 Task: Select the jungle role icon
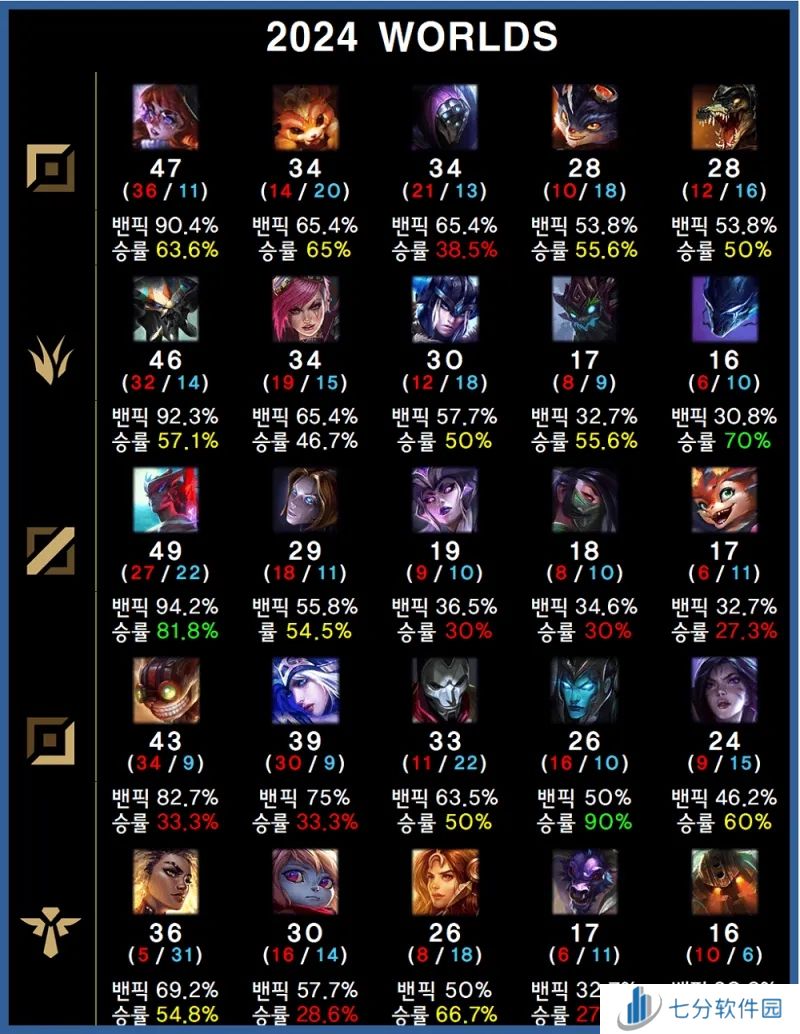coord(51,360)
